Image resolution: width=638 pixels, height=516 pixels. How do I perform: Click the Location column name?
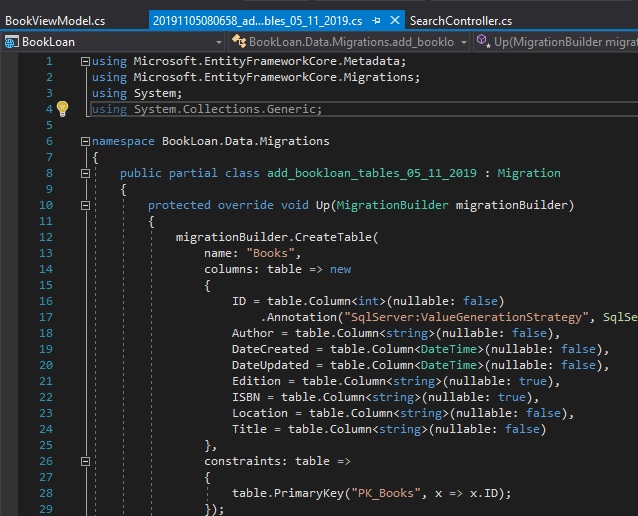click(x=260, y=413)
